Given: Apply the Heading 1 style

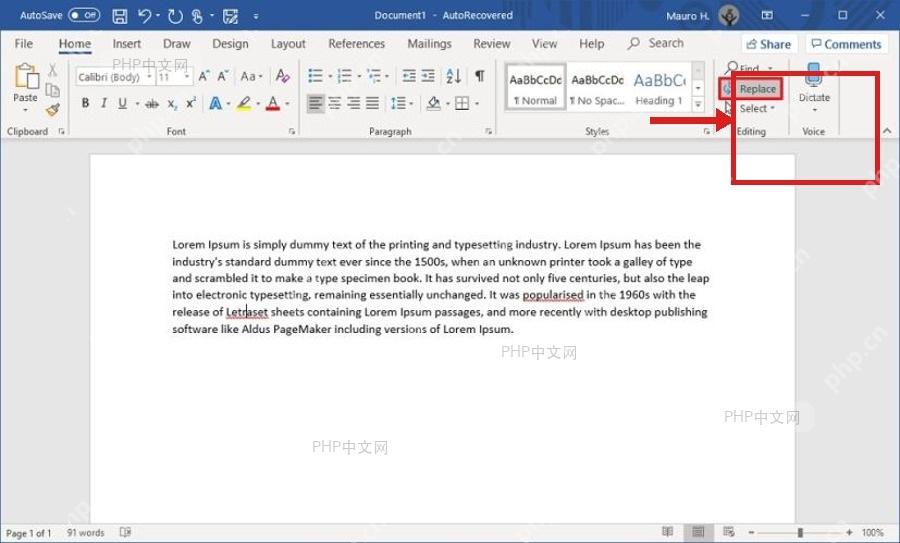Looking at the screenshot, I should (660, 86).
